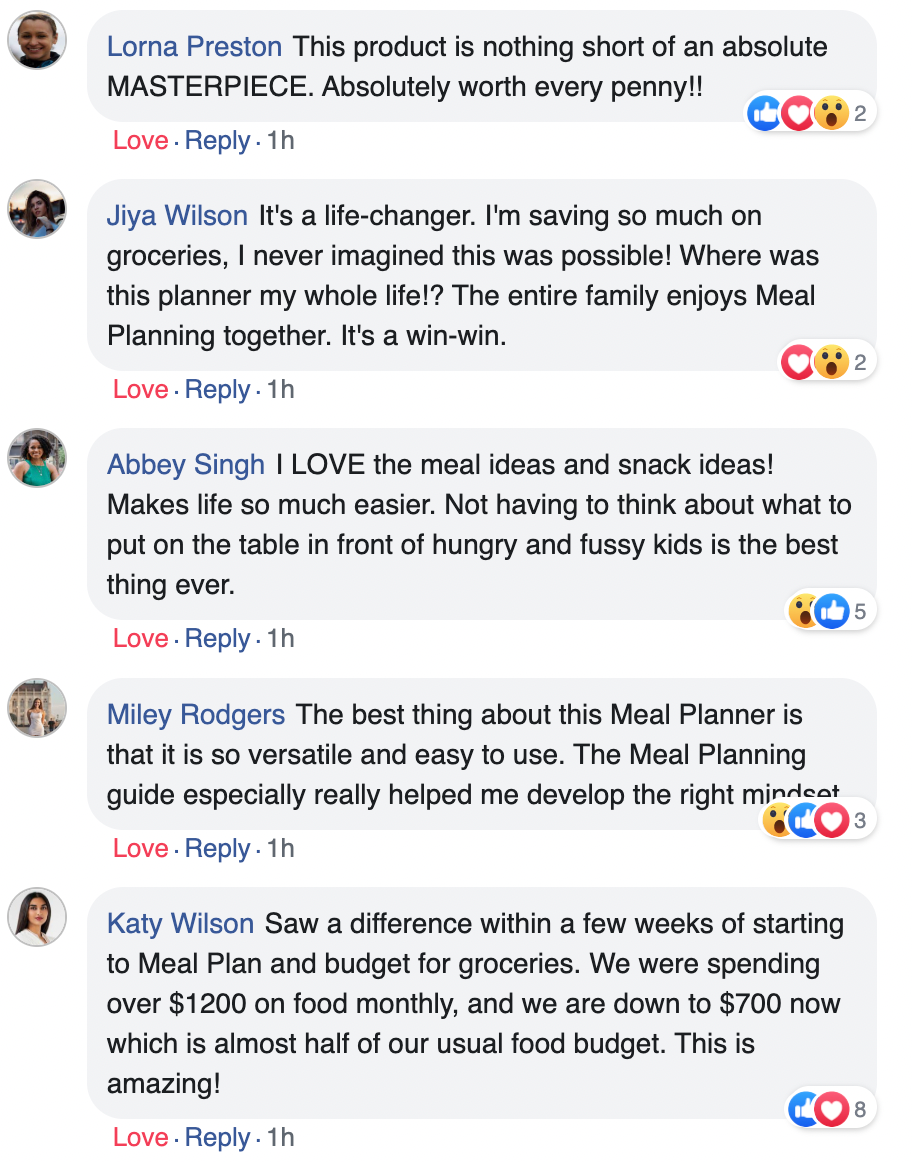Click the Katy Wilson name link
The image size is (912, 1162).
[x=180, y=924]
